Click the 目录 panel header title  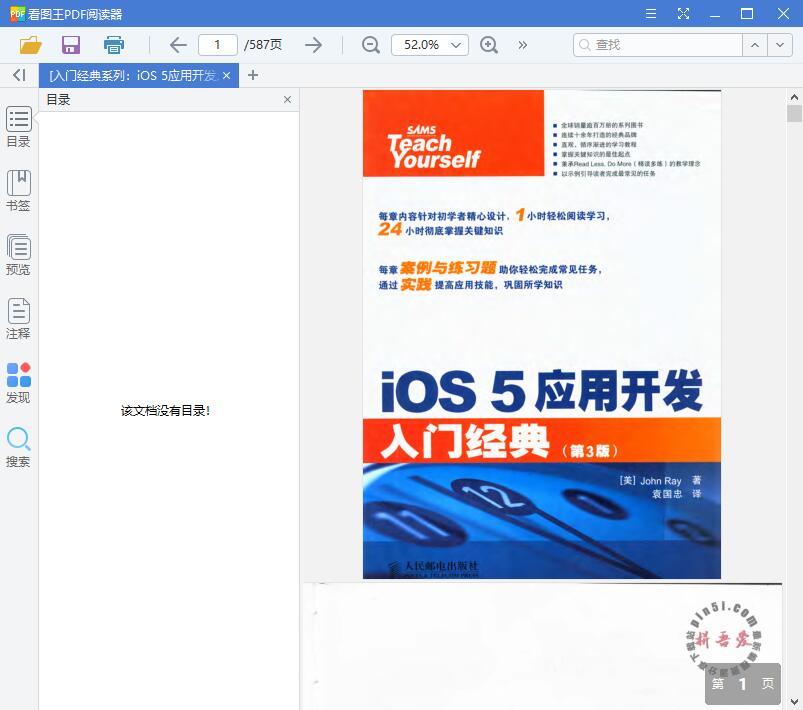coord(58,99)
